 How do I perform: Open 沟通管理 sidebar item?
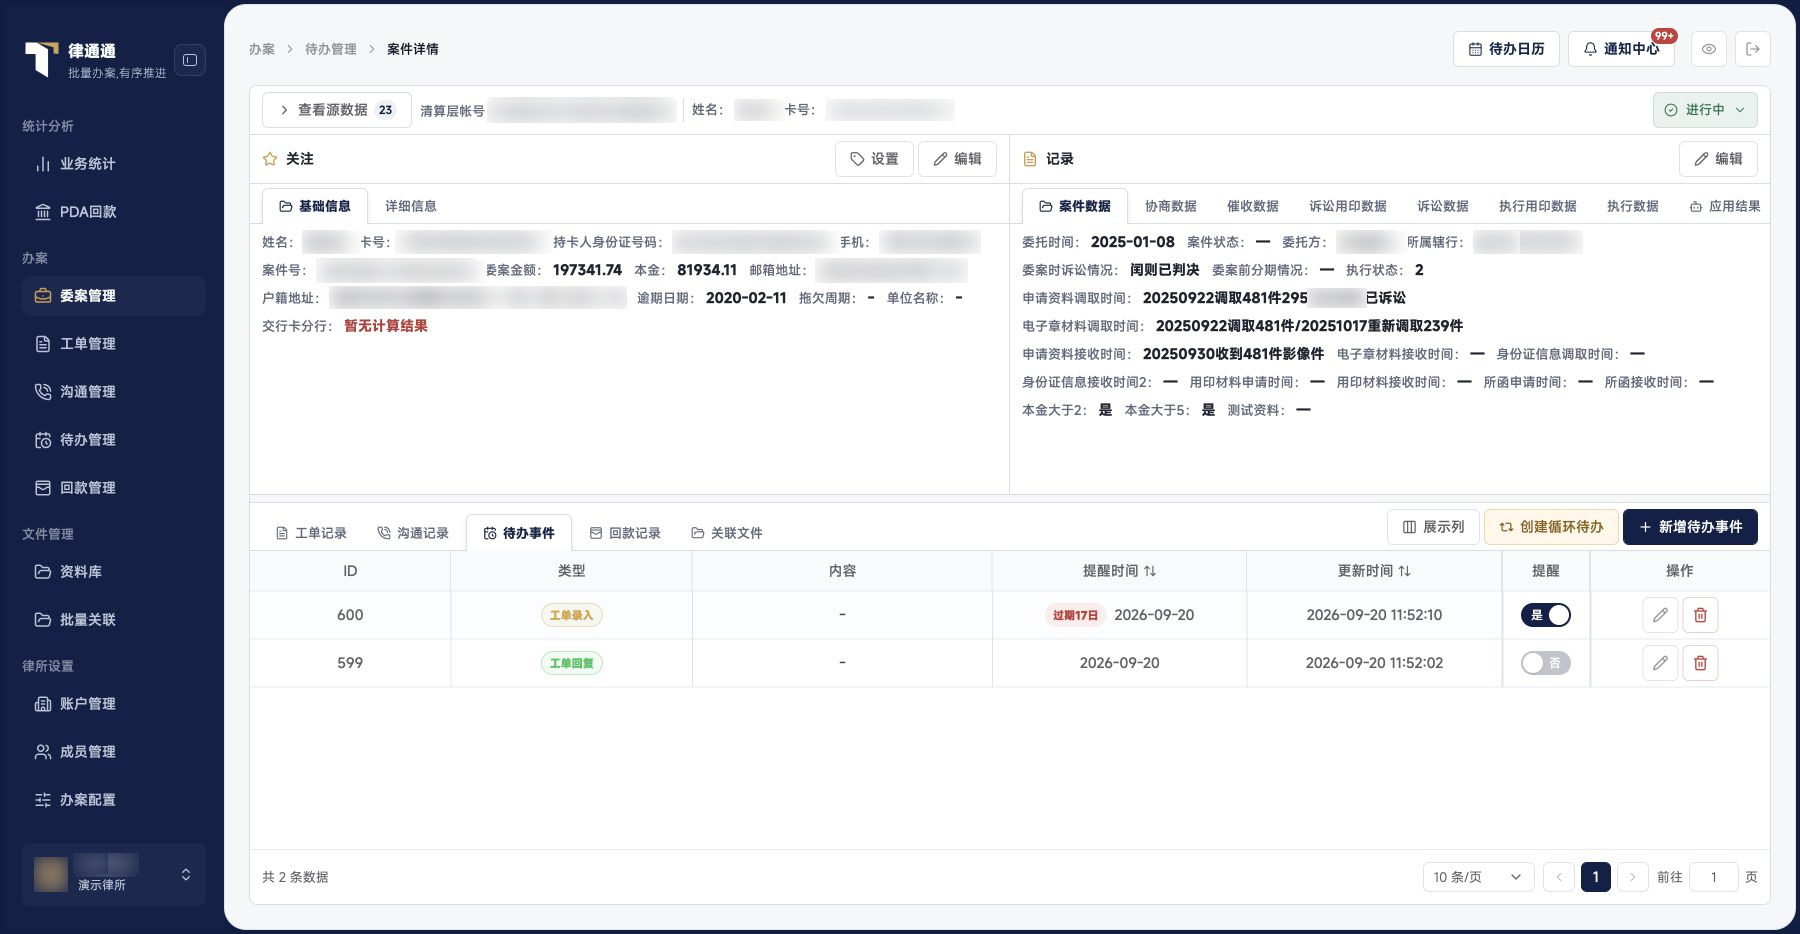point(114,392)
